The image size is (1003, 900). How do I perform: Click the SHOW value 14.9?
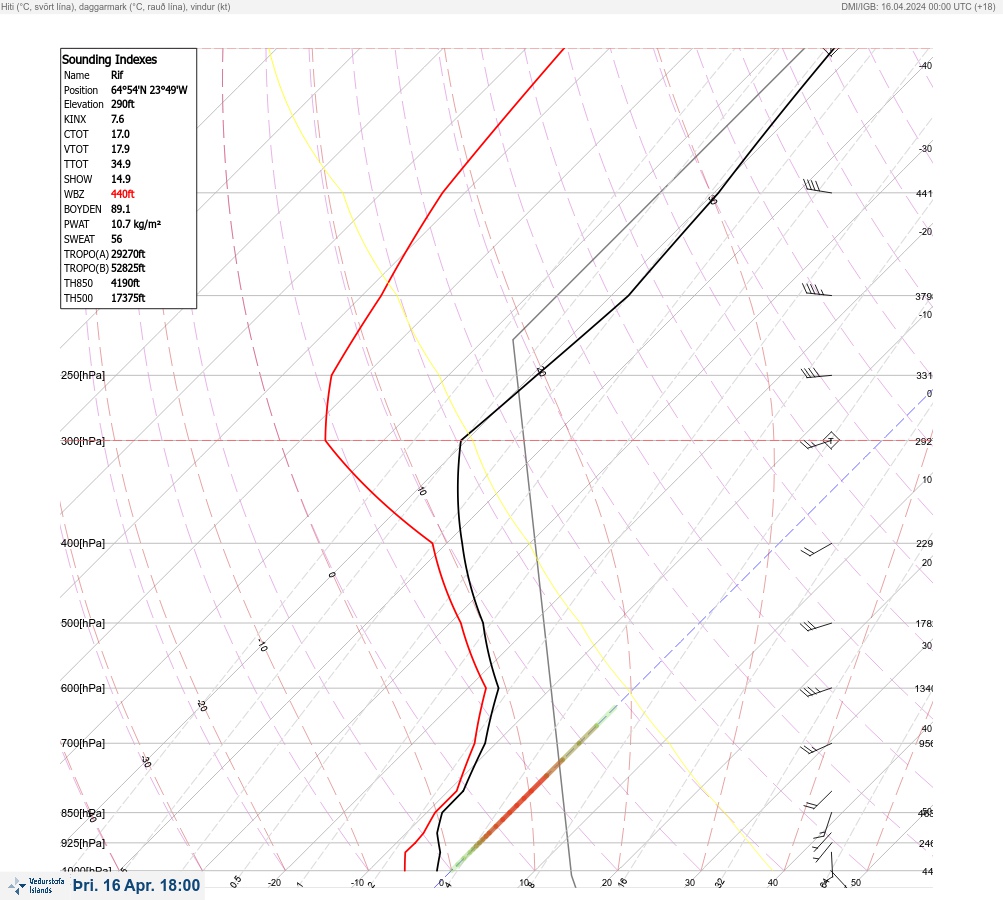121,179
